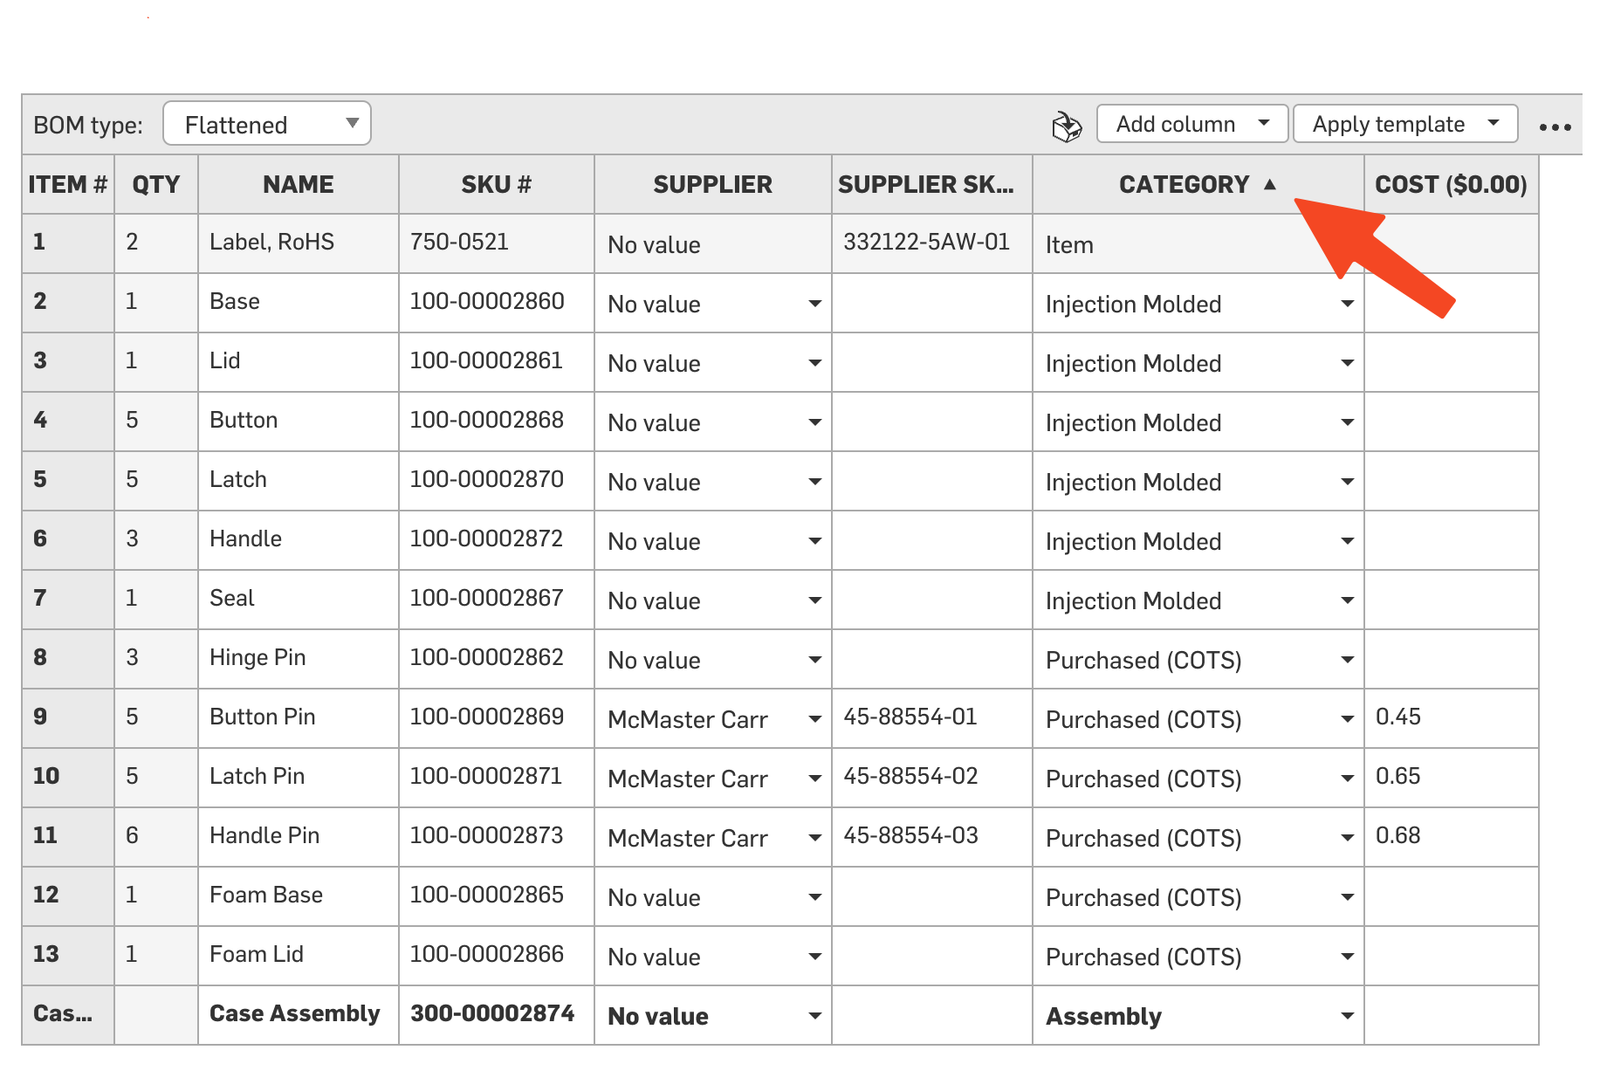This screenshot has width=1600, height=1070.
Task: Expand supplier dropdown for Hinge Pin row
Action: 814,660
